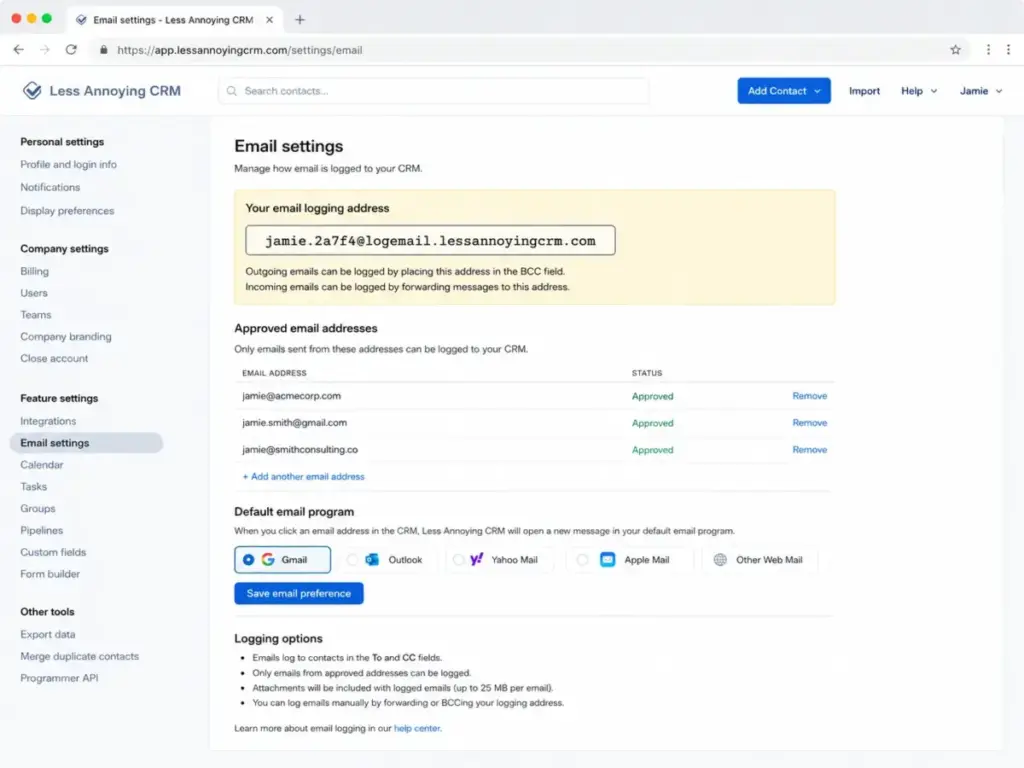Click Export data in sidebar
The height and width of the screenshot is (768, 1024).
pos(48,634)
